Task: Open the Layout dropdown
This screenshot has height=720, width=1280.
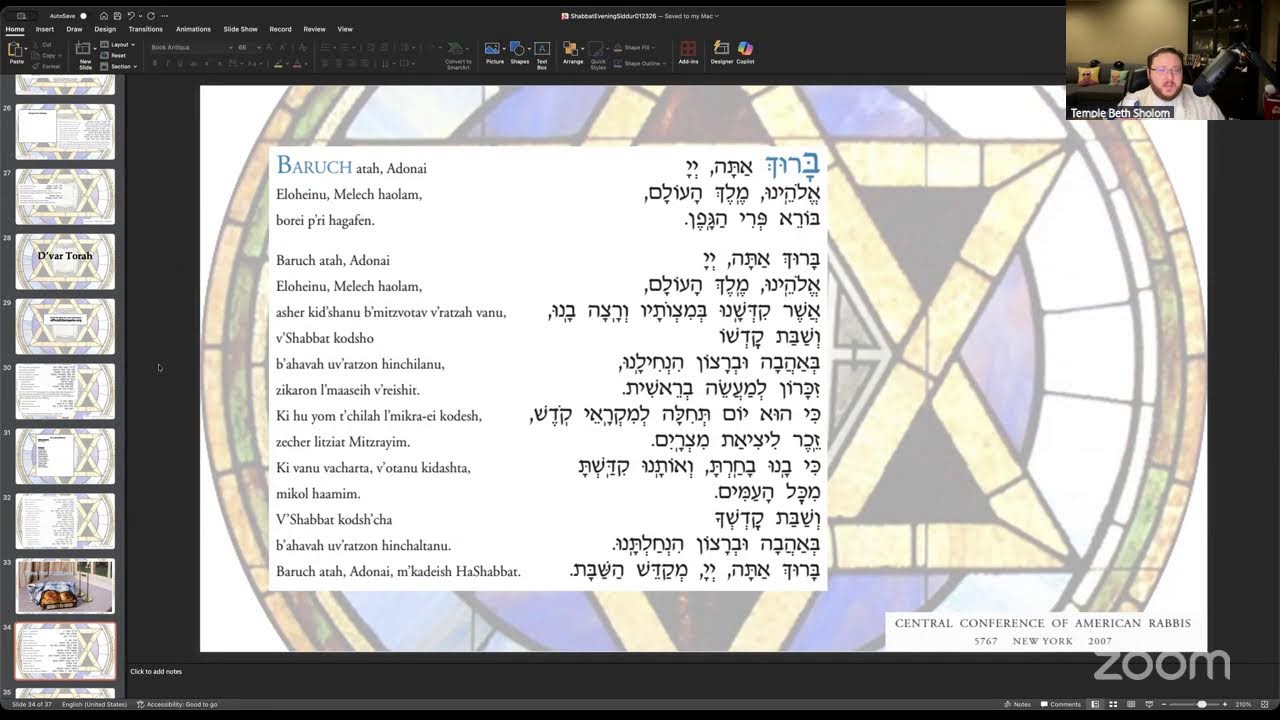Action: [x=119, y=45]
